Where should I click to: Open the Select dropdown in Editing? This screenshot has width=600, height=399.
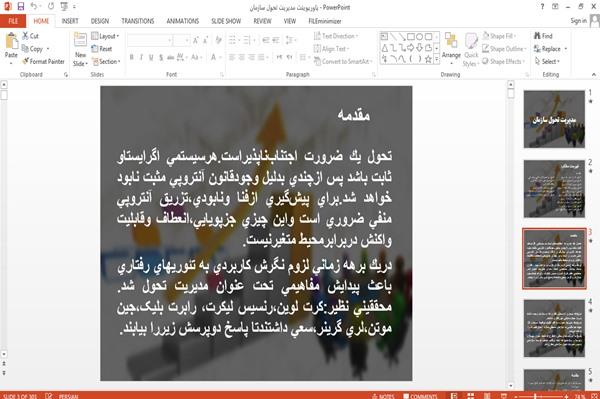547,61
